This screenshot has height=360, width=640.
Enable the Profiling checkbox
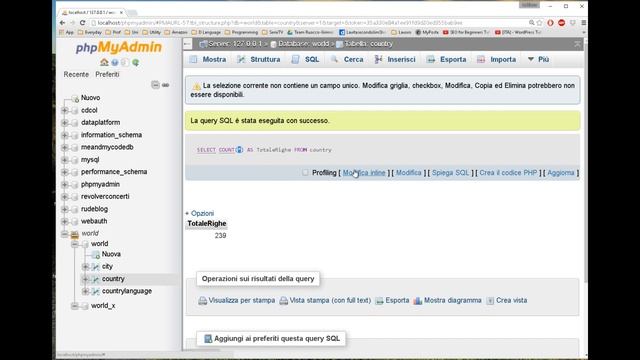coord(305,173)
